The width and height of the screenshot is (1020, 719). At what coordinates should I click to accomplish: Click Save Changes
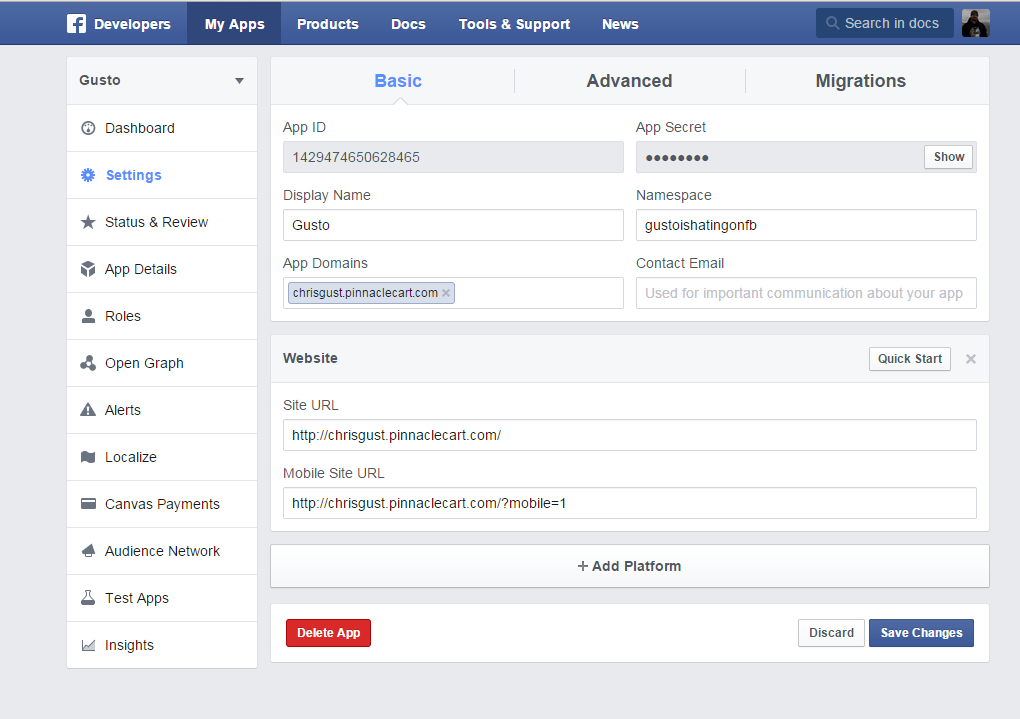(921, 633)
